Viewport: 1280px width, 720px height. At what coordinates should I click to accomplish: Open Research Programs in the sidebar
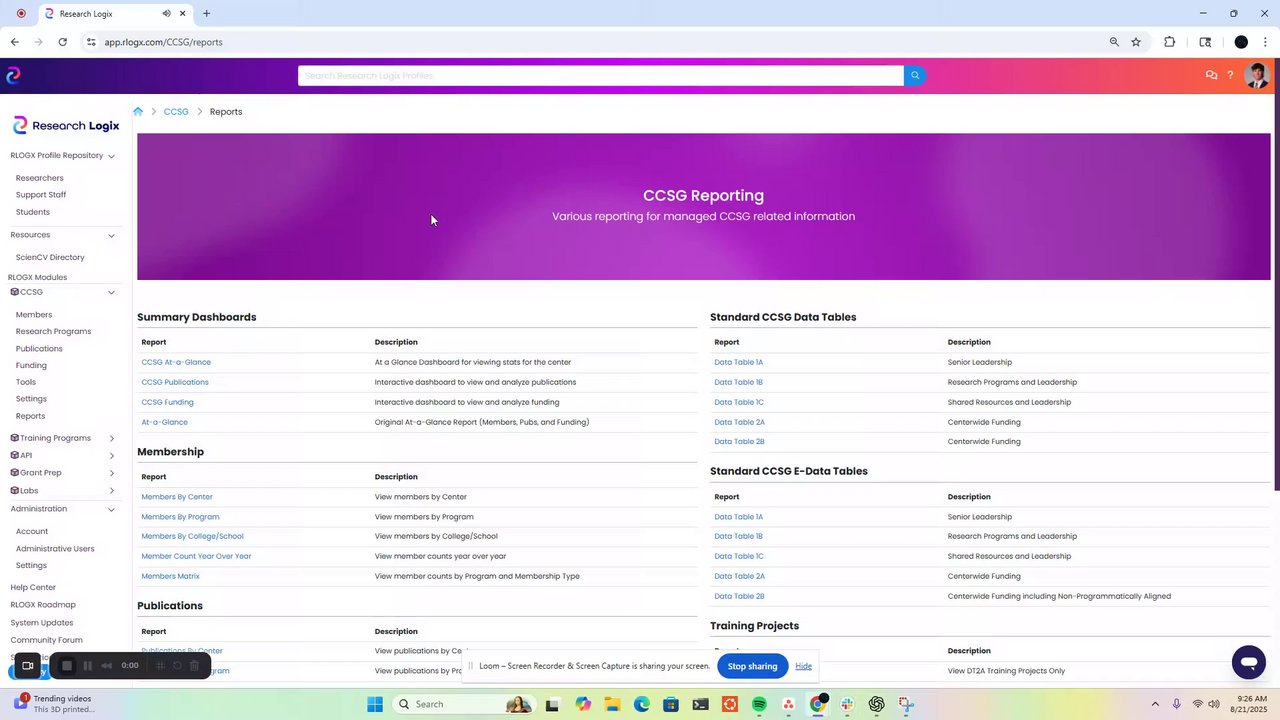53,331
